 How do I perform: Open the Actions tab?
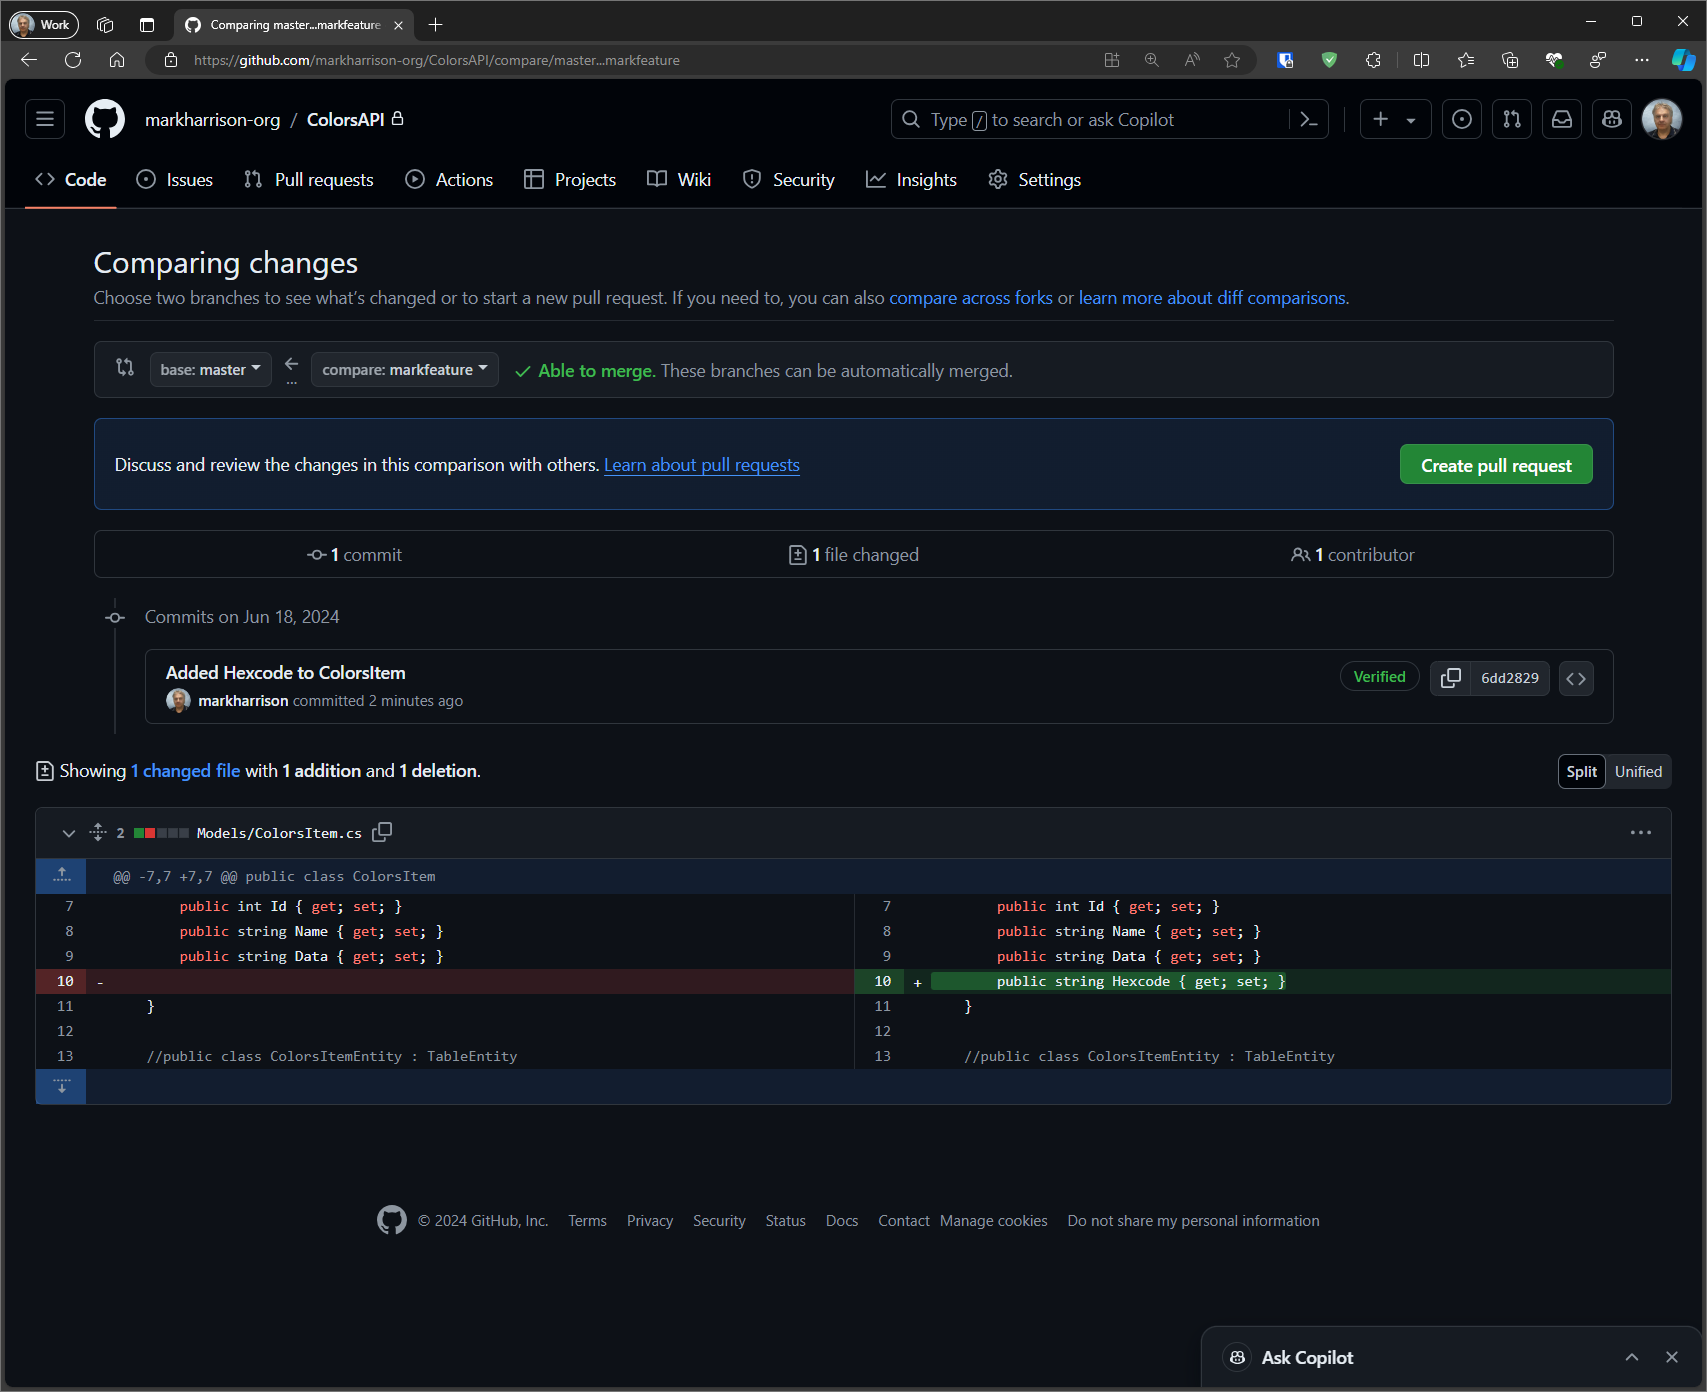coord(449,180)
